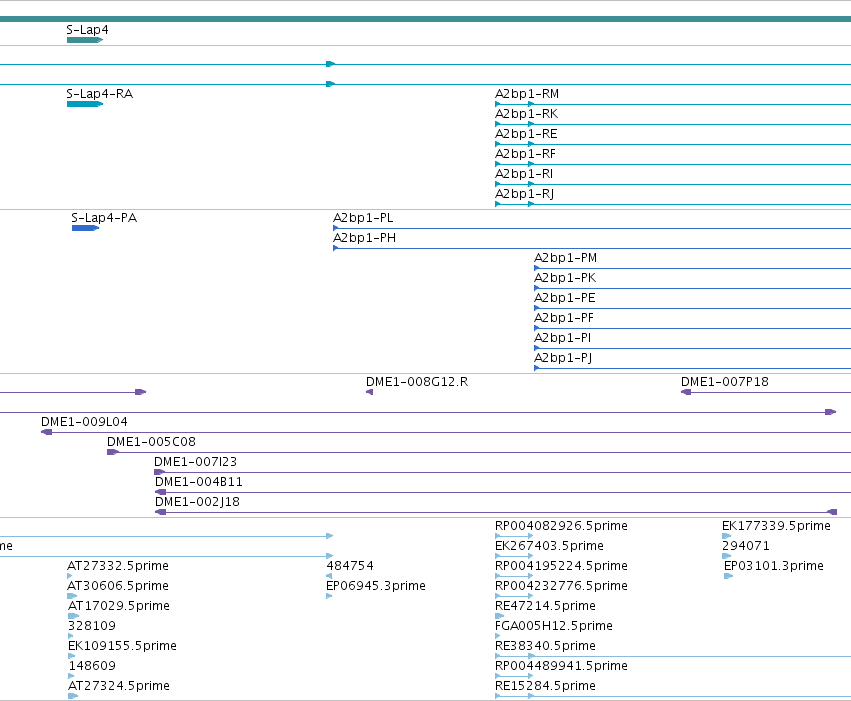Select EST RP004195224.5prime
Image resolution: width=851 pixels, height=701 pixels.
coord(562,566)
